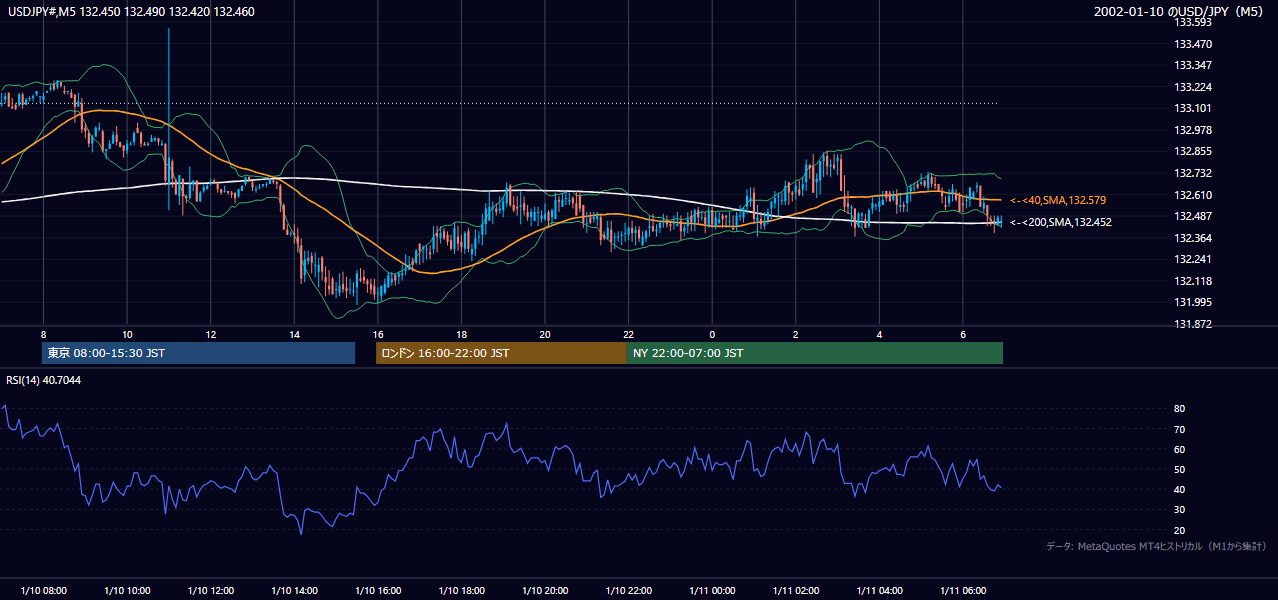The height and width of the screenshot is (600, 1278).
Task: Click the 133.470 price axis label
Action: [x=1193, y=44]
